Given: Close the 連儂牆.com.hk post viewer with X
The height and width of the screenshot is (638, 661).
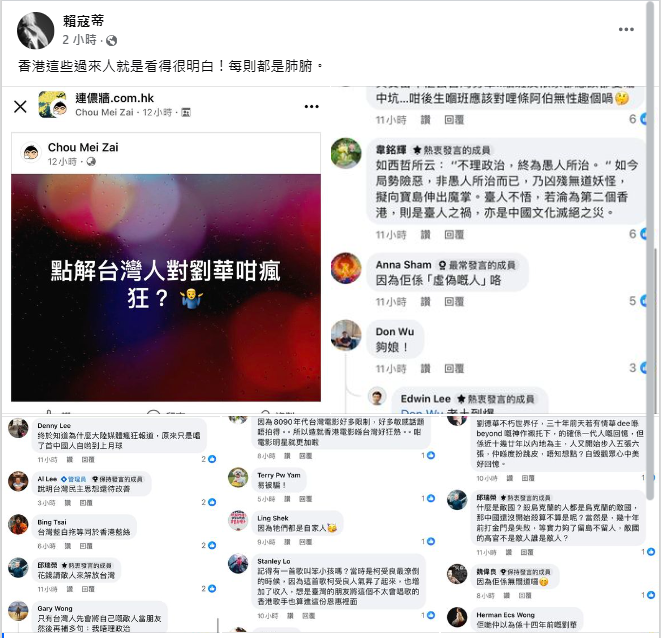Looking at the screenshot, I should [20, 106].
